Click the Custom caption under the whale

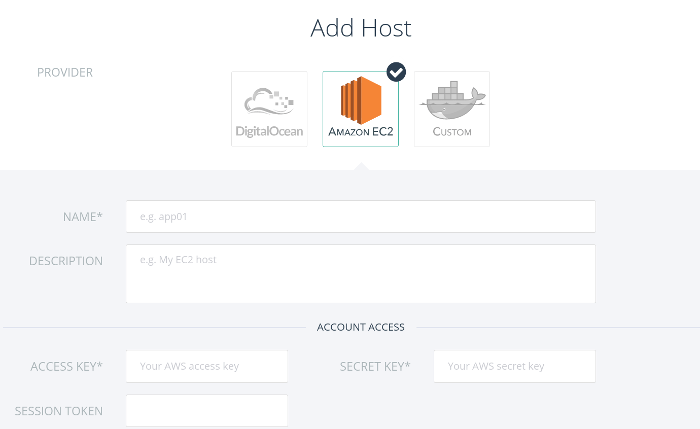[x=452, y=132]
